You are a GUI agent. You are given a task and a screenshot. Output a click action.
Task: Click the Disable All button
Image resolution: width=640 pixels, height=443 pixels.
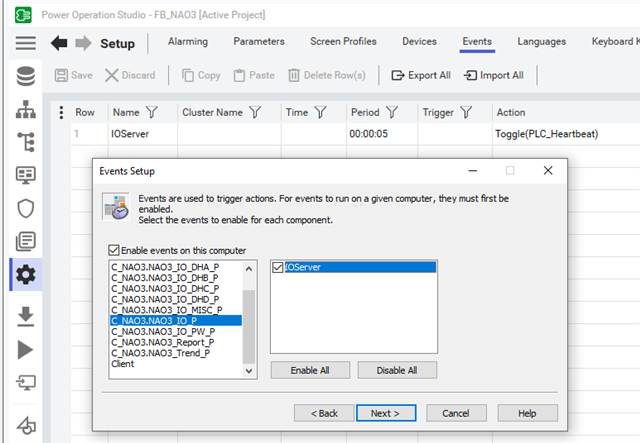pos(397,370)
